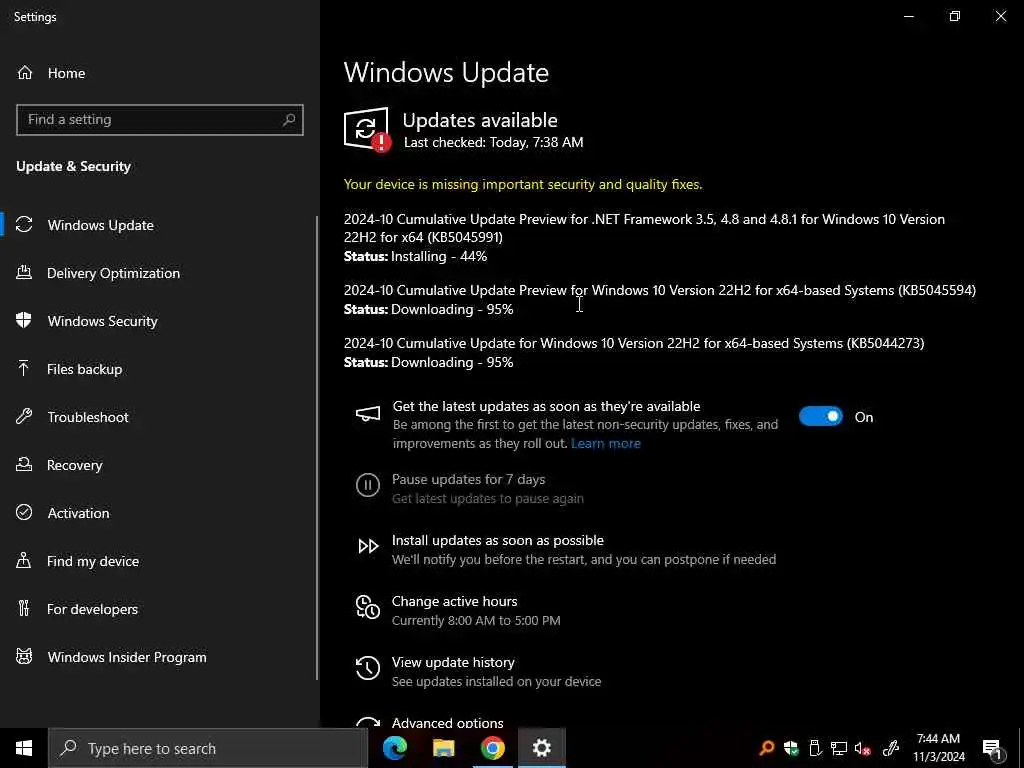The width and height of the screenshot is (1024, 768).
Task: Open Activation settings
Action: 78,513
